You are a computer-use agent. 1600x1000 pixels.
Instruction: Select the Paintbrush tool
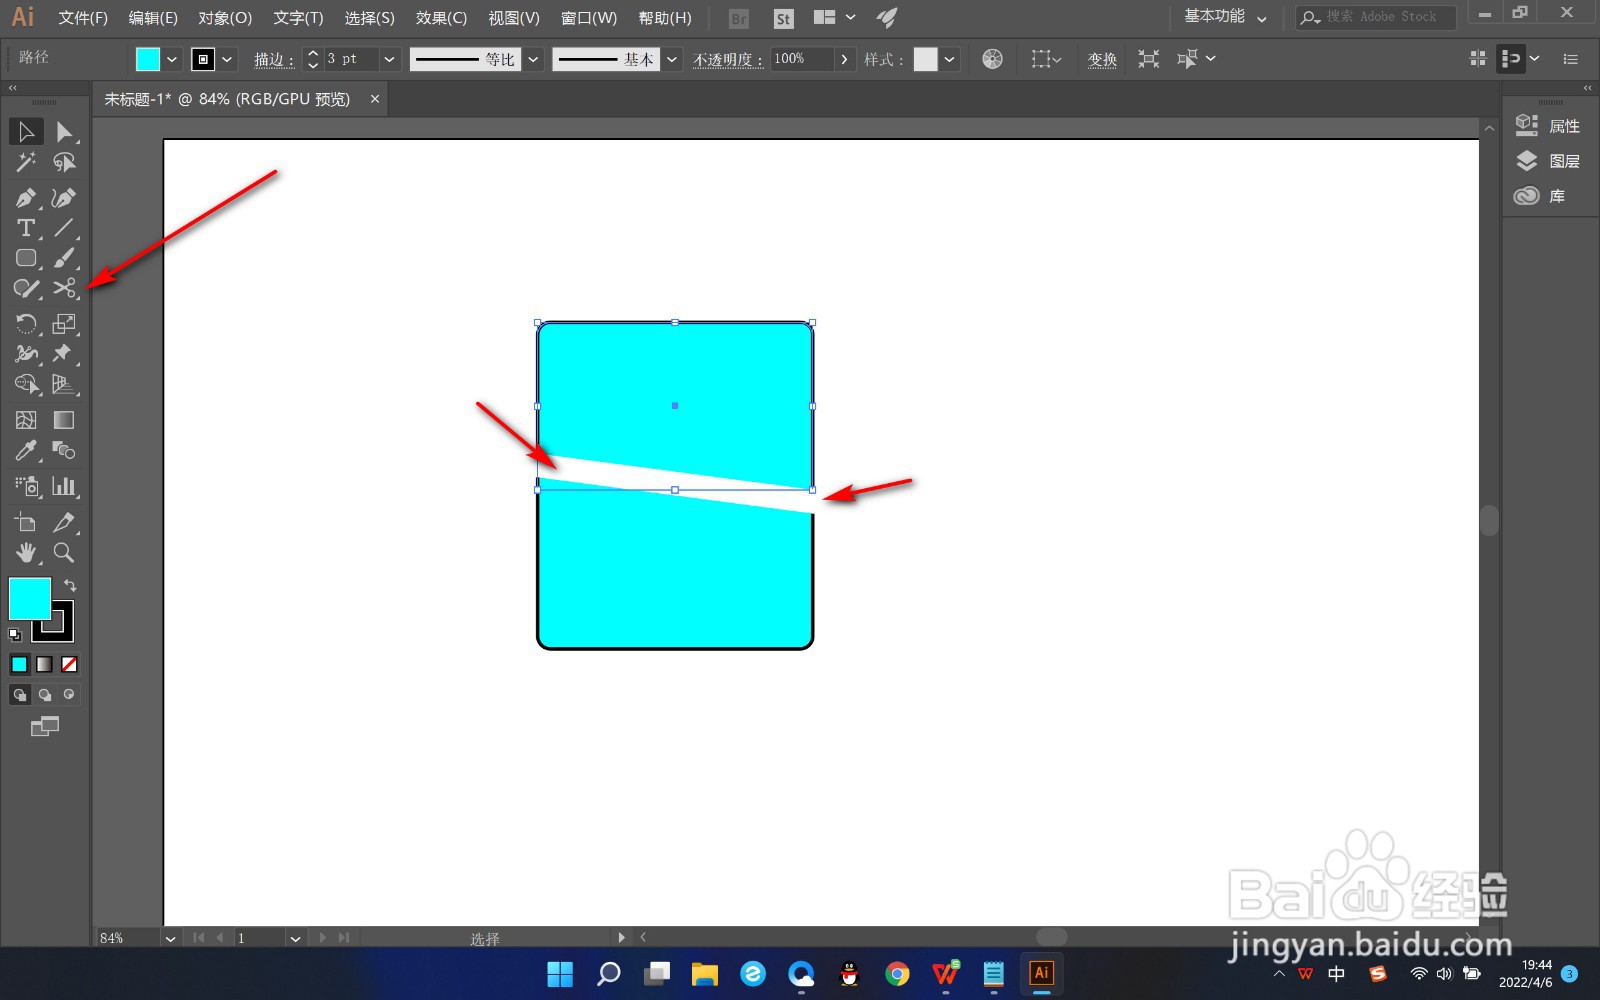64,258
